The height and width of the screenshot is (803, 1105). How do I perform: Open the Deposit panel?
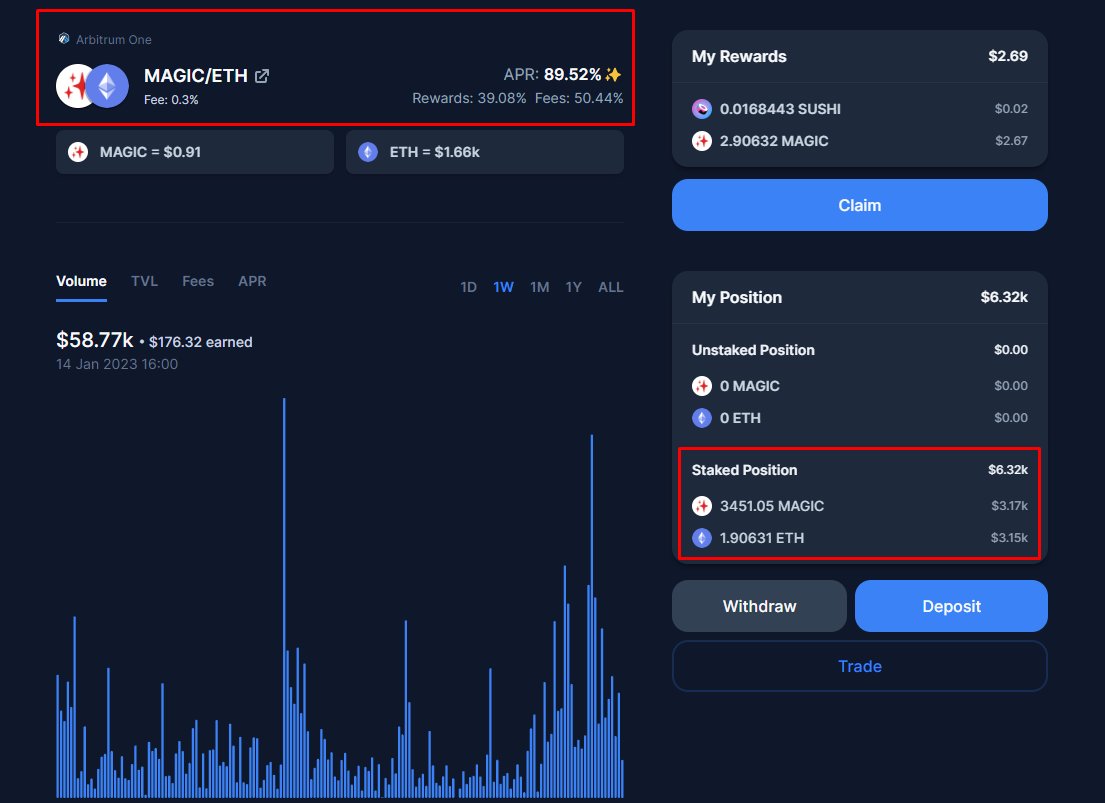click(x=950, y=606)
